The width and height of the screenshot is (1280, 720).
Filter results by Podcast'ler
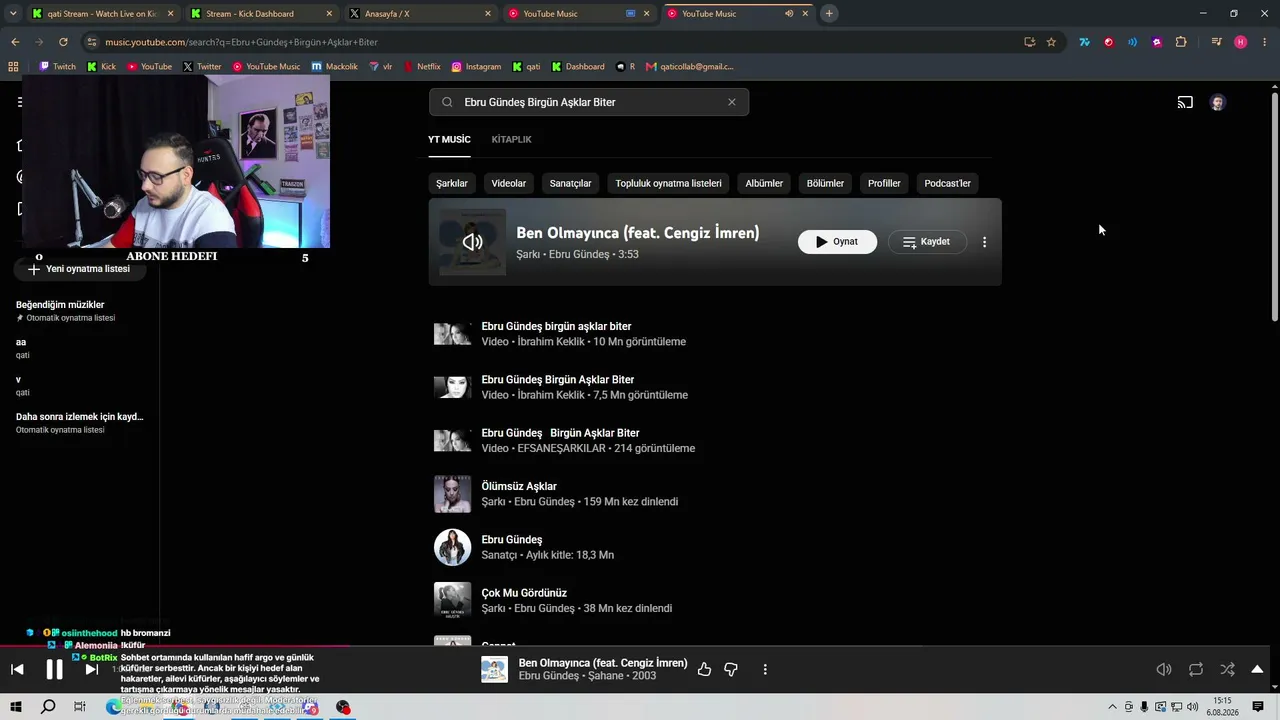click(947, 183)
